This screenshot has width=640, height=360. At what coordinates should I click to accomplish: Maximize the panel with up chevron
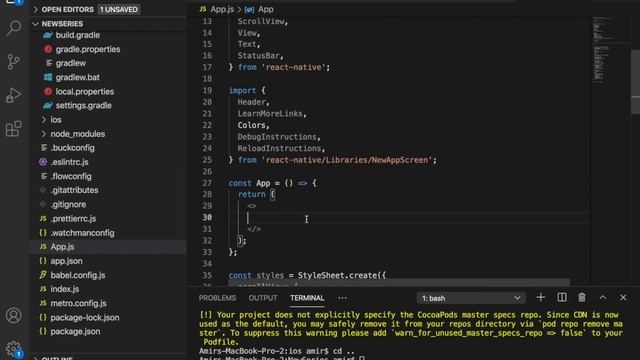(602, 298)
